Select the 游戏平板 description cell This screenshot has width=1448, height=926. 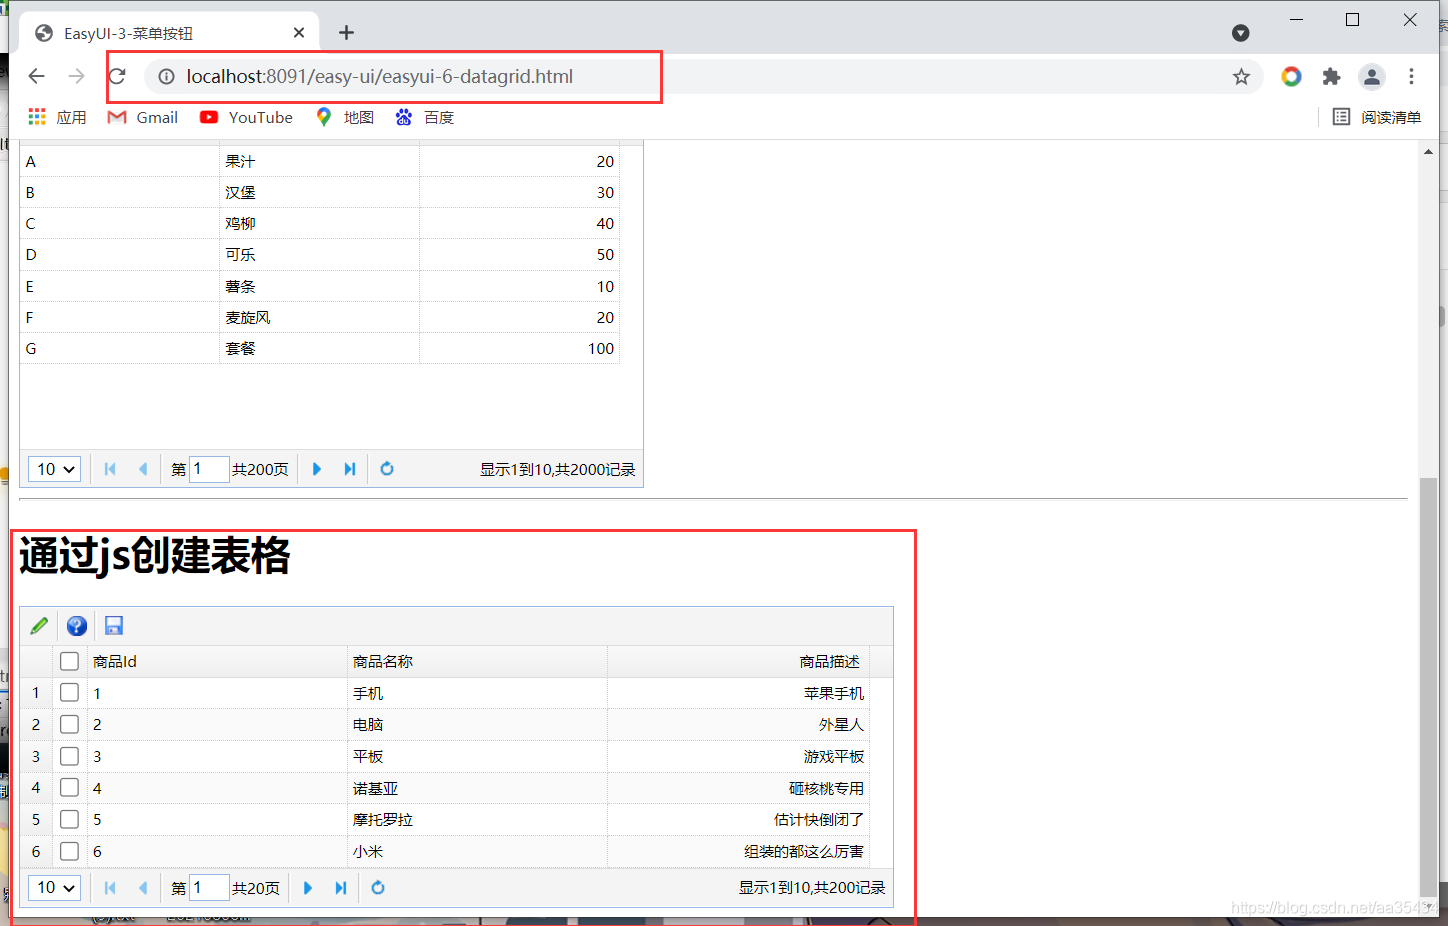click(x=738, y=756)
